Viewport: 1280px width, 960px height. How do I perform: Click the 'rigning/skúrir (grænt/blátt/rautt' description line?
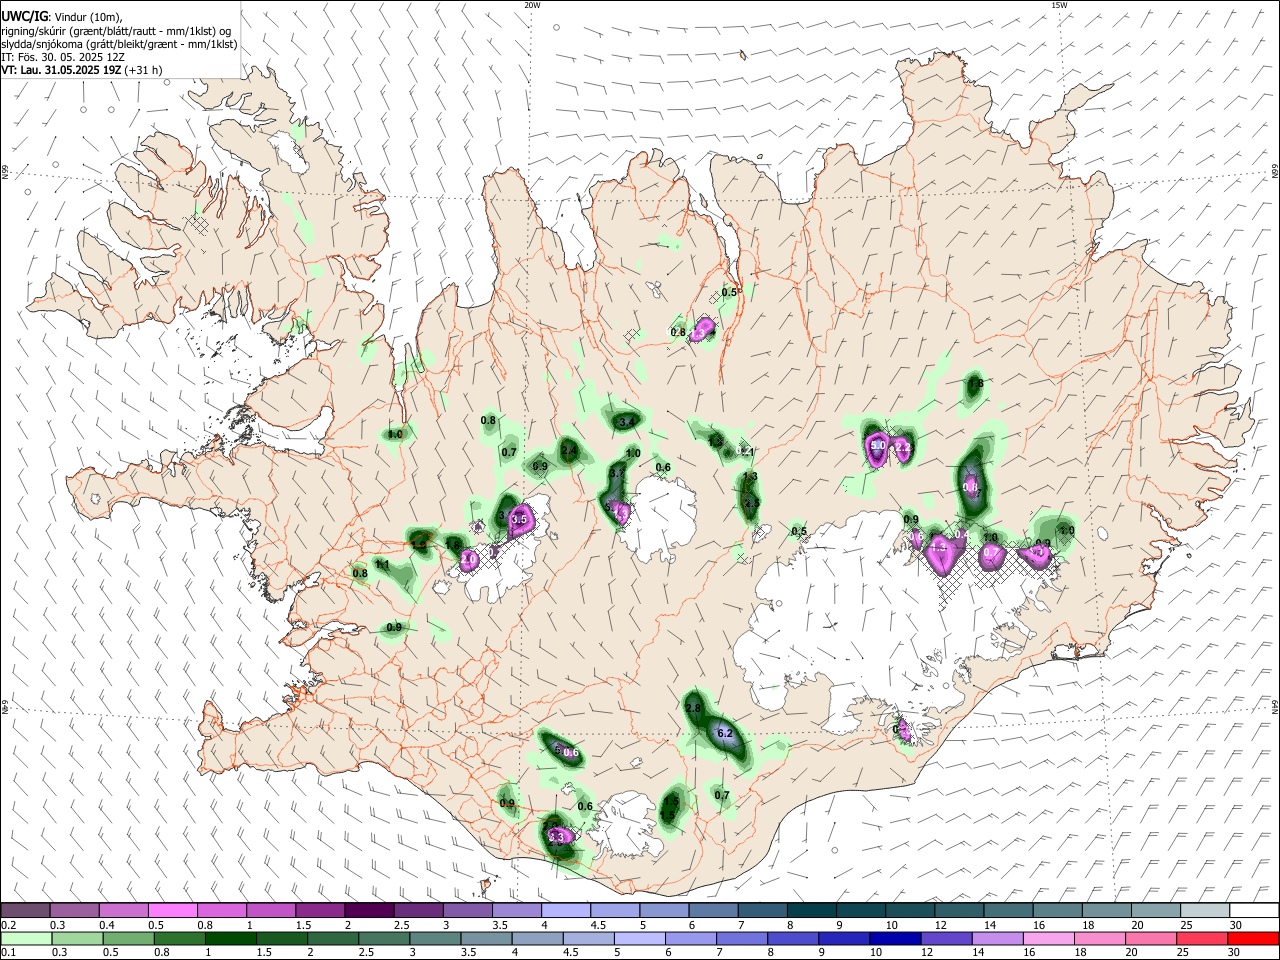pyautogui.click(x=116, y=31)
